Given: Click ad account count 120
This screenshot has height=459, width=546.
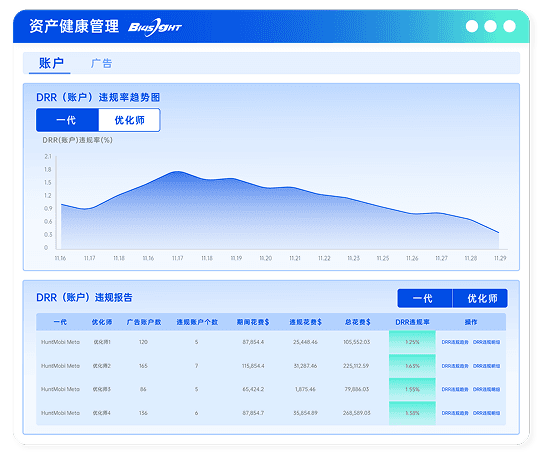Looking at the screenshot, I should (x=143, y=342).
